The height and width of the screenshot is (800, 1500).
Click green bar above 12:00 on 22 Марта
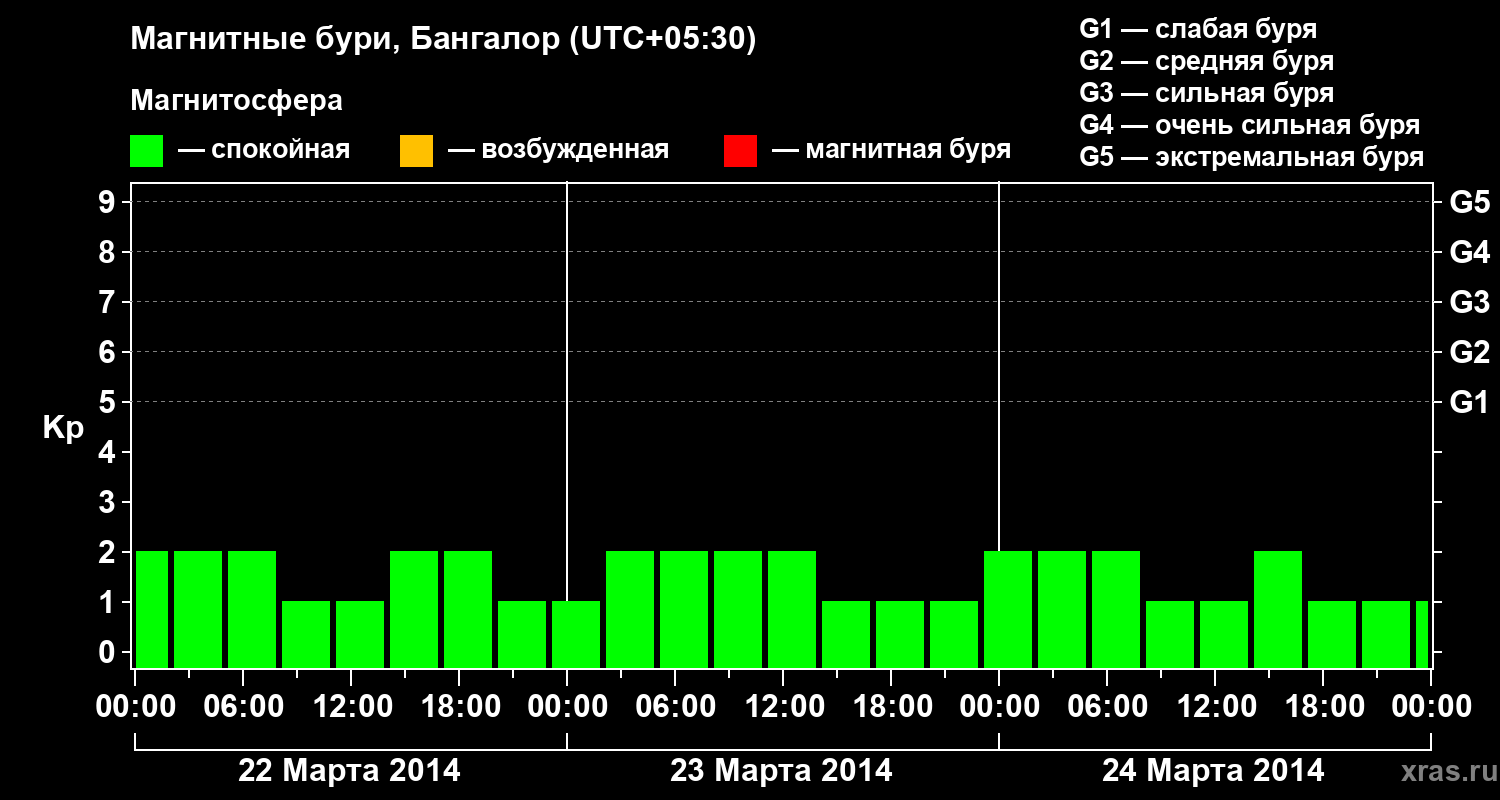pos(360,634)
